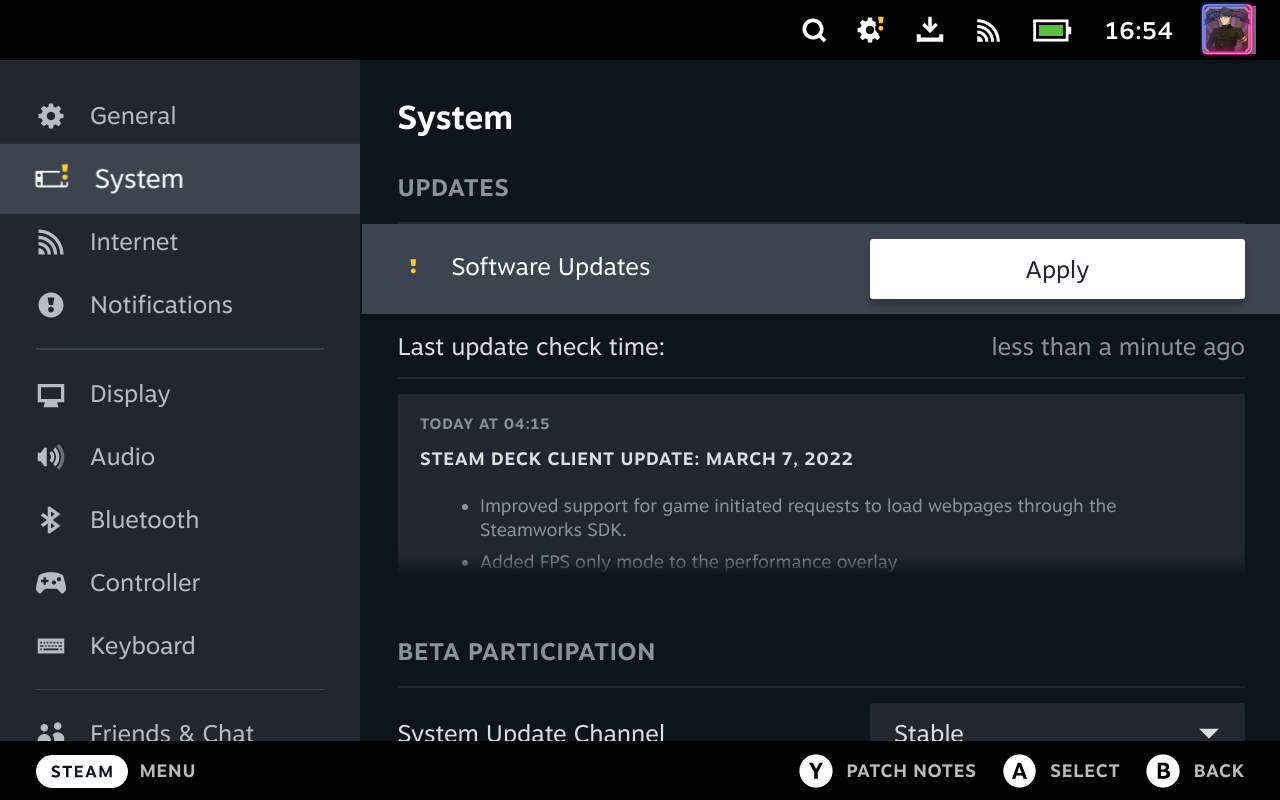Open Keyboard settings
The height and width of the screenshot is (800, 1280).
(x=180, y=646)
